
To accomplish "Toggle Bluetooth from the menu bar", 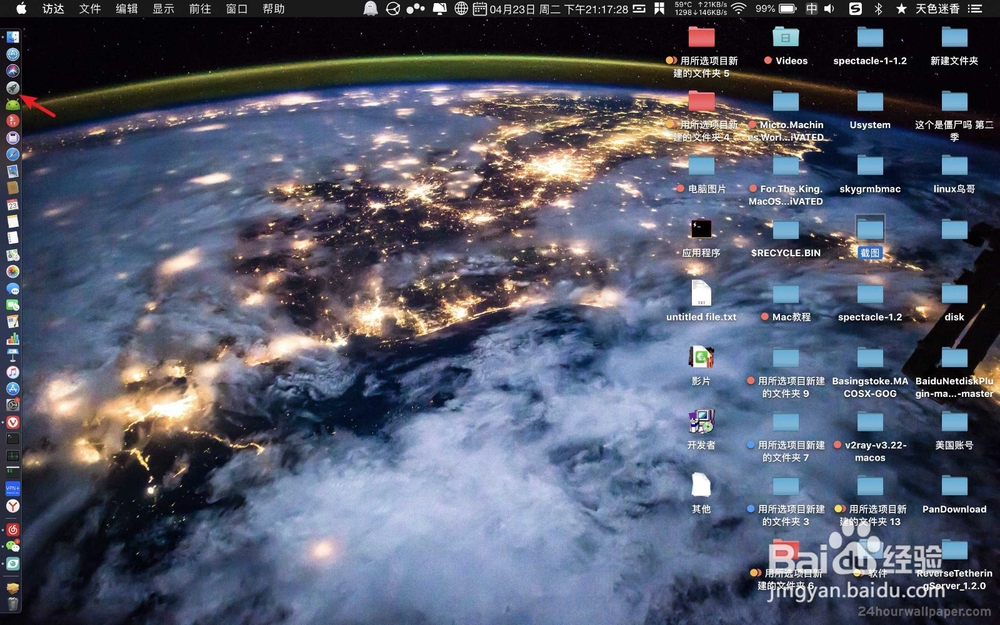I will pos(879,11).
